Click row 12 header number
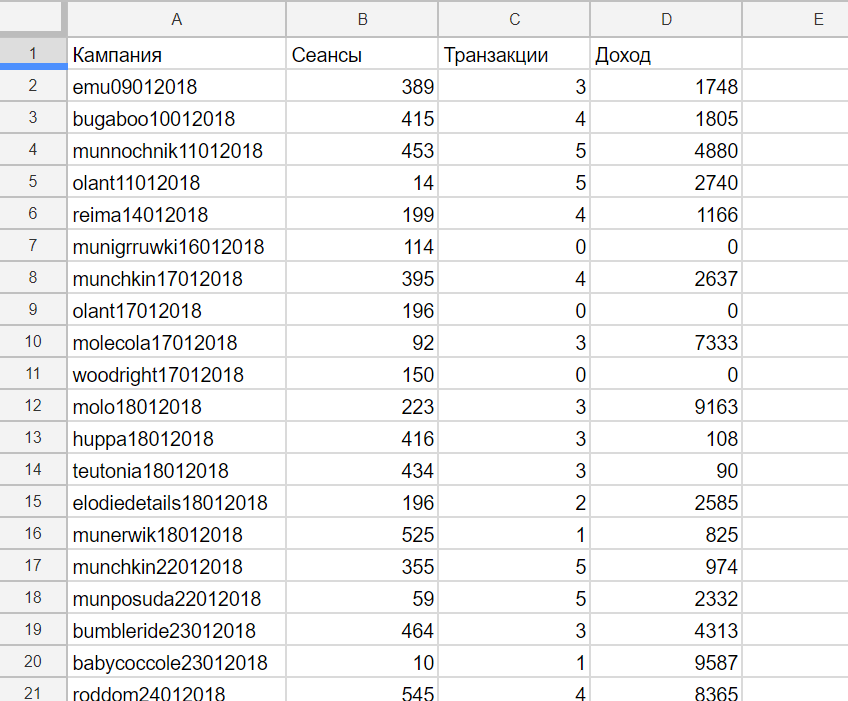Screen dimensions: 848x701 point(32,406)
